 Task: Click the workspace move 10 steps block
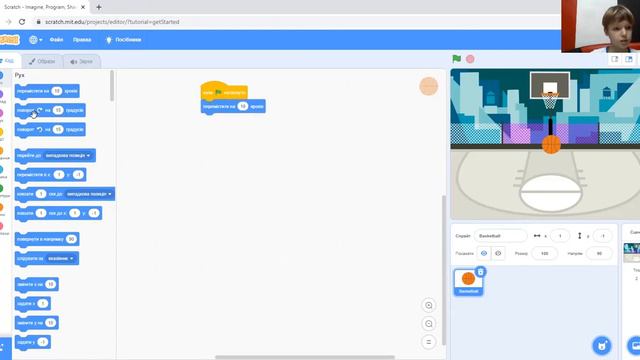pos(233,107)
